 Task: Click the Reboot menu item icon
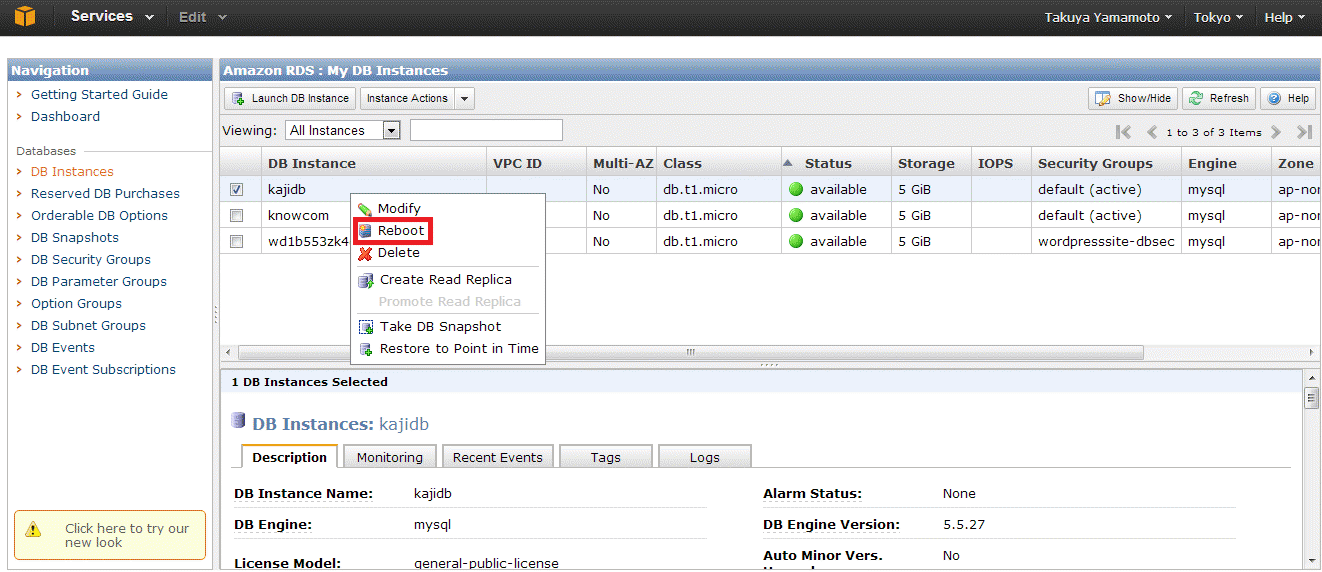tap(365, 230)
